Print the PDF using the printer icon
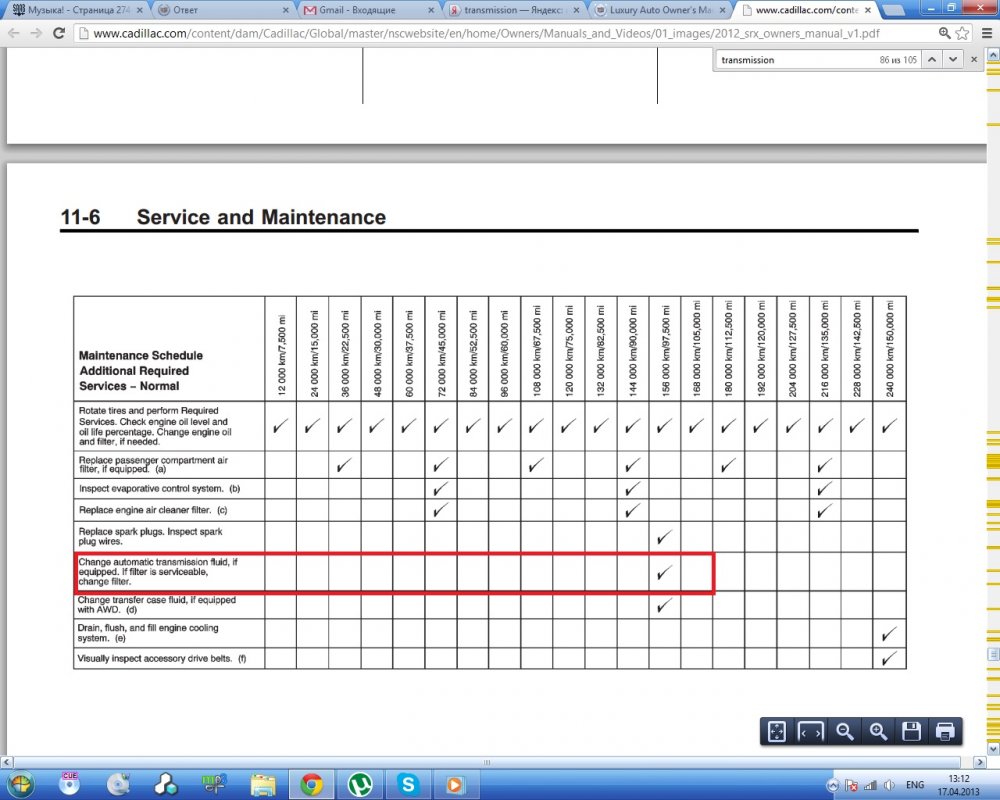 (945, 731)
